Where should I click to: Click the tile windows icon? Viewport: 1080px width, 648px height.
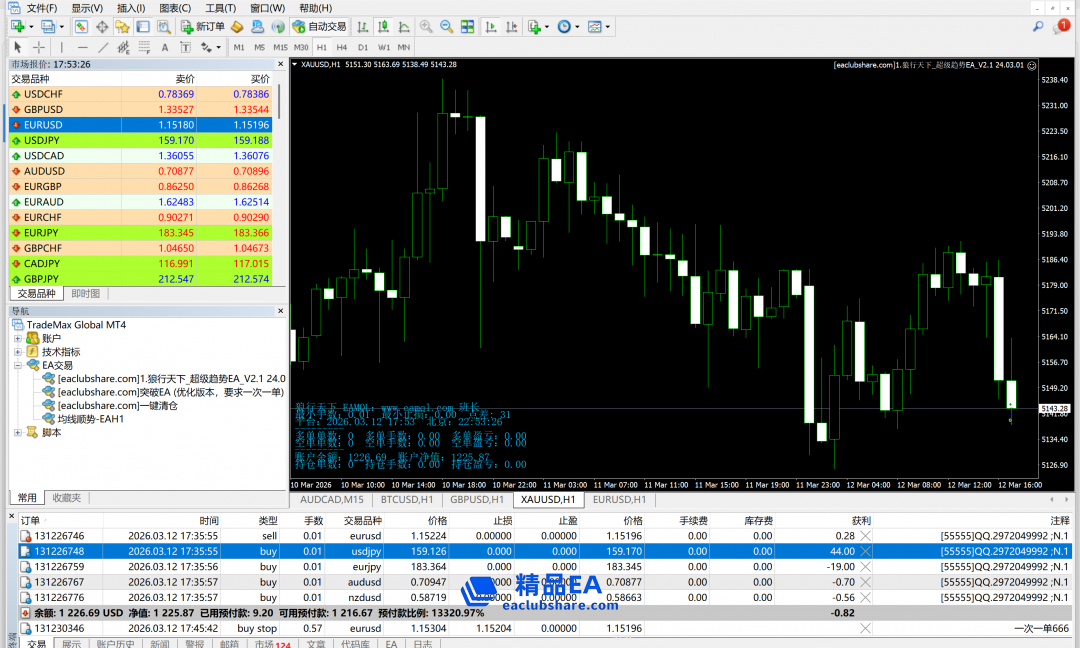point(466,27)
